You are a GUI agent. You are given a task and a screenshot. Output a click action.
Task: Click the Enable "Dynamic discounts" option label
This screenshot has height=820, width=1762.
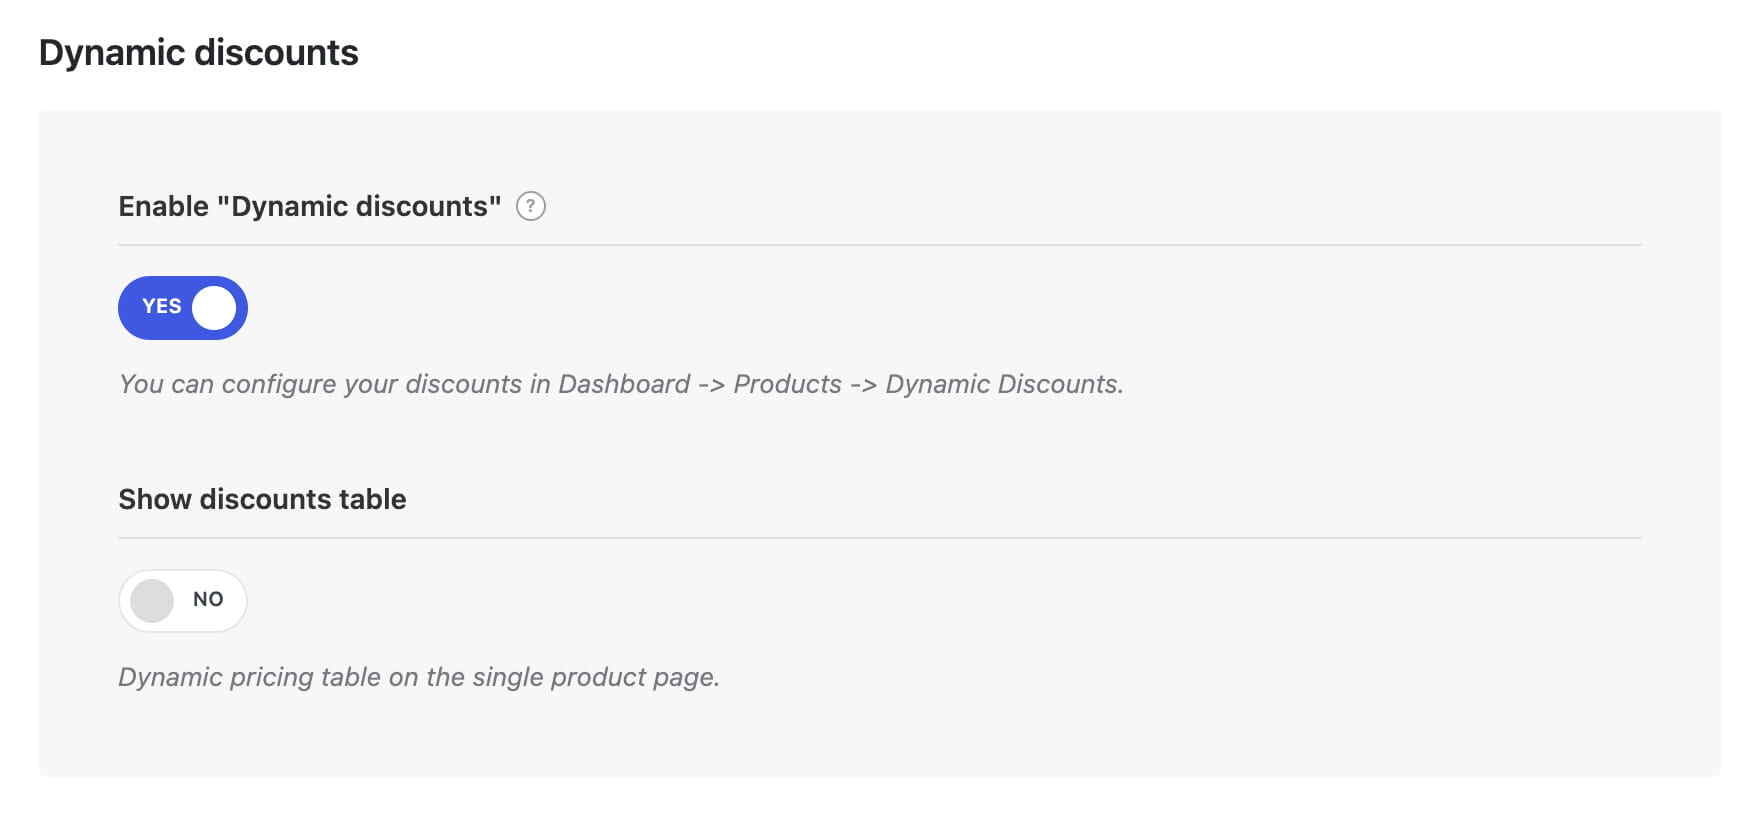tap(310, 206)
